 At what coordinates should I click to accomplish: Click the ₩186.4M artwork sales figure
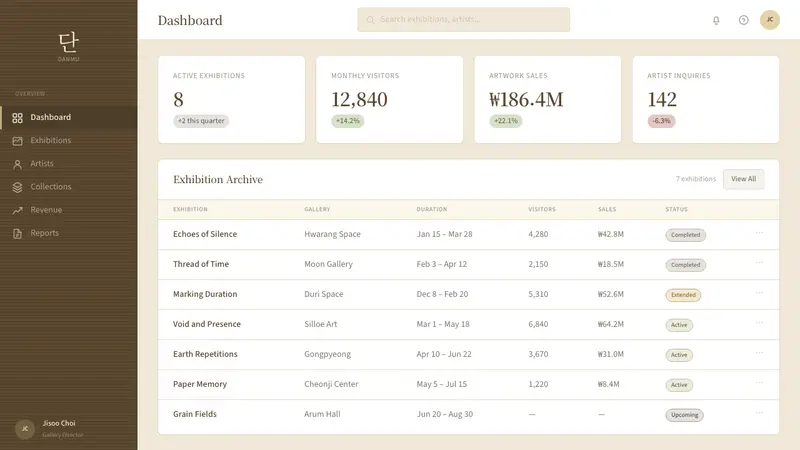pos(526,99)
